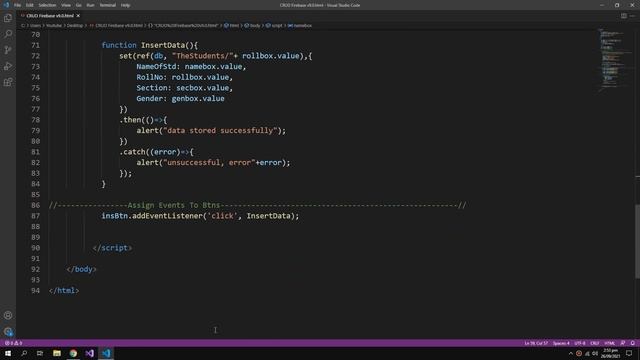The width and height of the screenshot is (640, 360).
Task: Open the Go menu
Action: [79, 5]
